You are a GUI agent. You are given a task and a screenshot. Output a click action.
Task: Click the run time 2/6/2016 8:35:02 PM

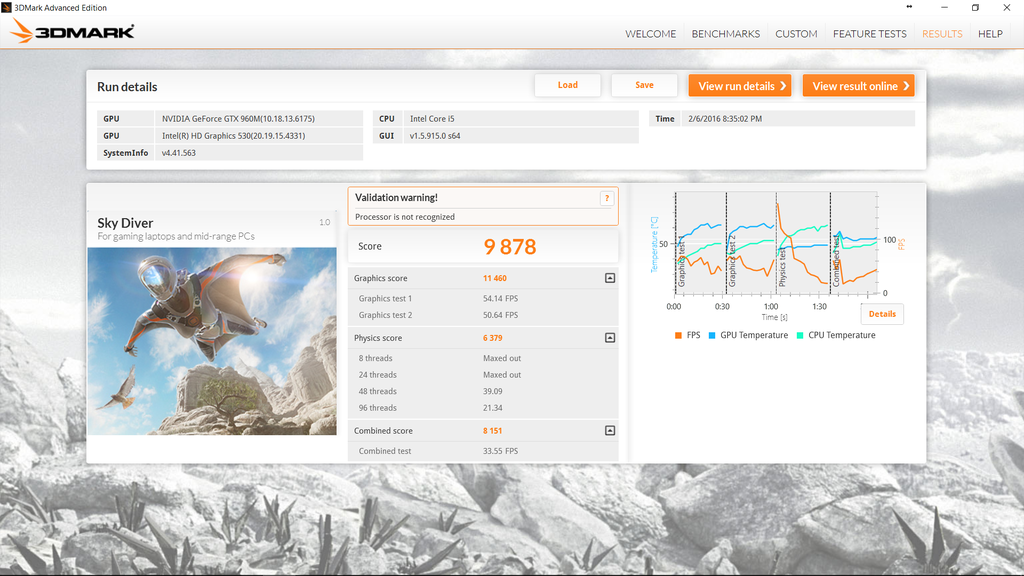point(725,119)
